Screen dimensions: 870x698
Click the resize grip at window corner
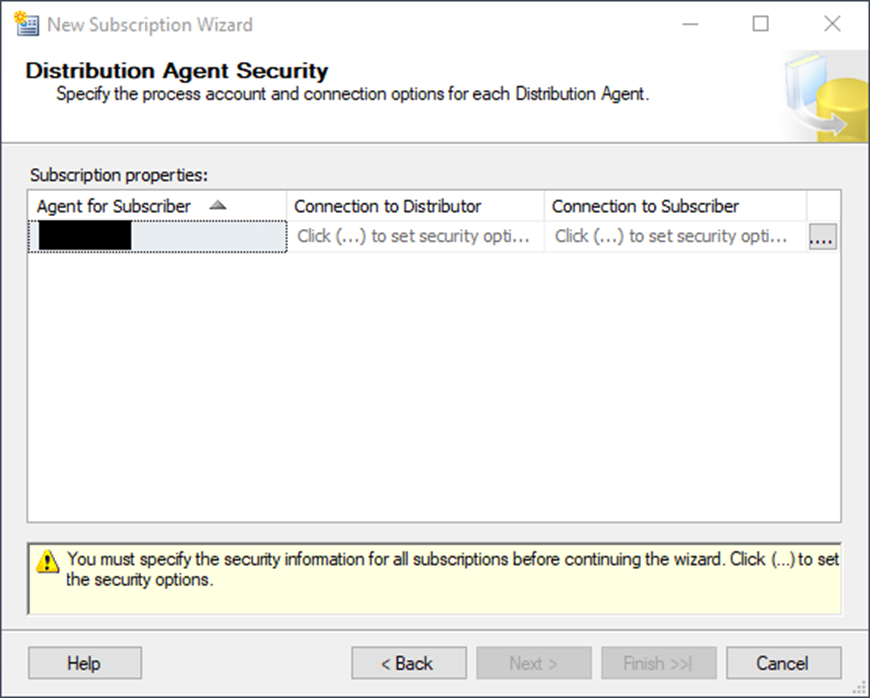861,689
